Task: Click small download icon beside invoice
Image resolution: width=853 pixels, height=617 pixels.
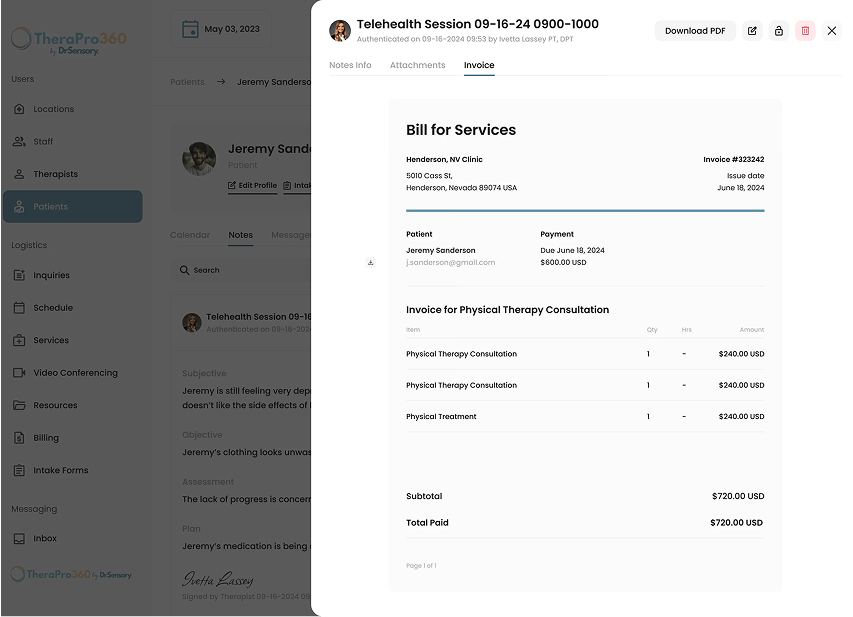Action: click(370, 263)
